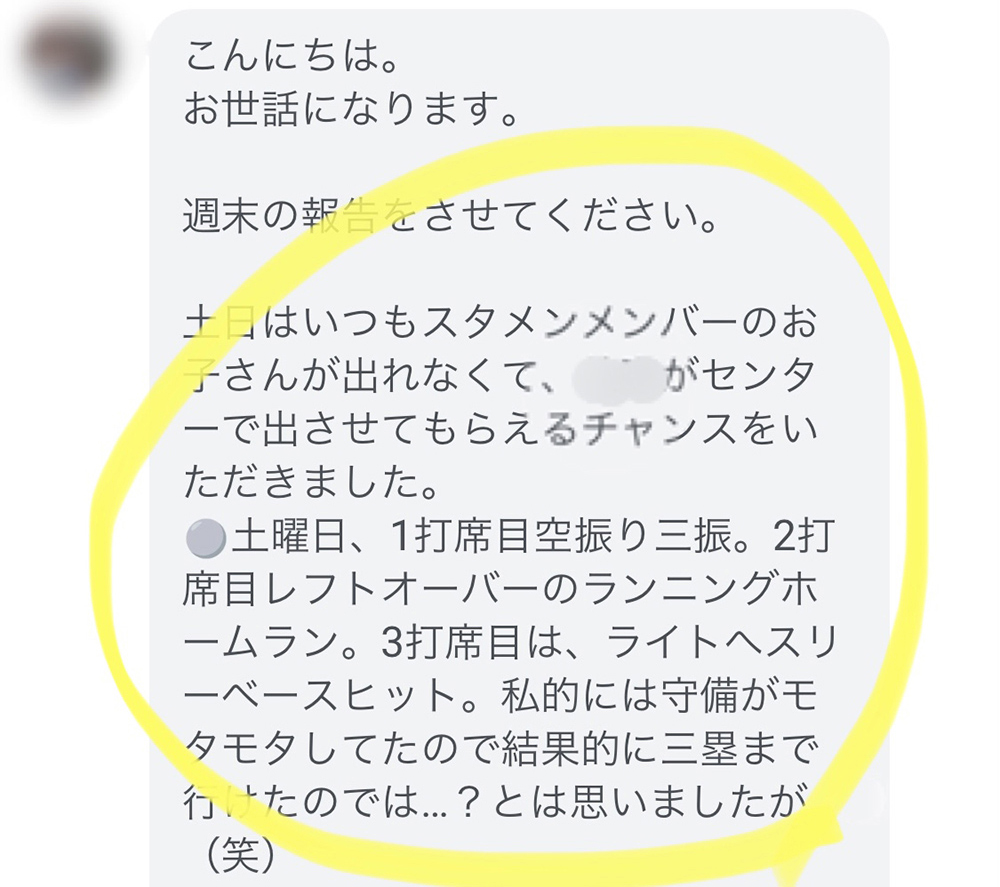Image resolution: width=1000 pixels, height=887 pixels.
Task: Click the blurred name before がセンタ
Action: pyautogui.click(x=617, y=376)
